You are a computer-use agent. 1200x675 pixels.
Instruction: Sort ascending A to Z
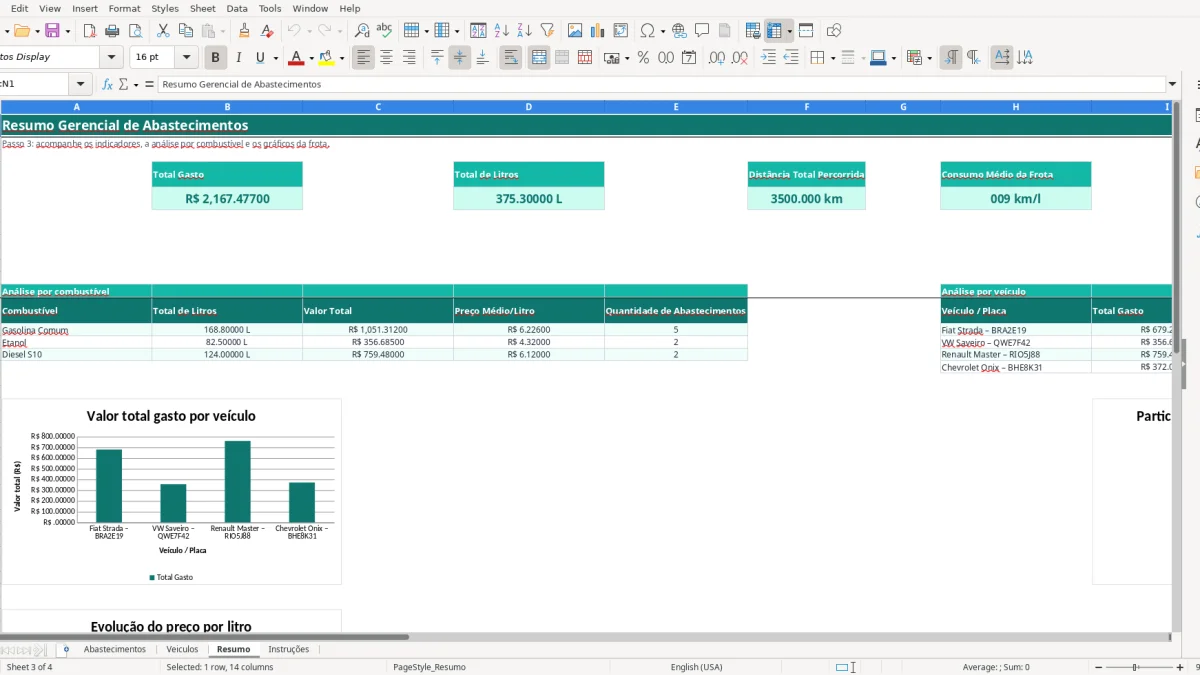[x=502, y=31]
